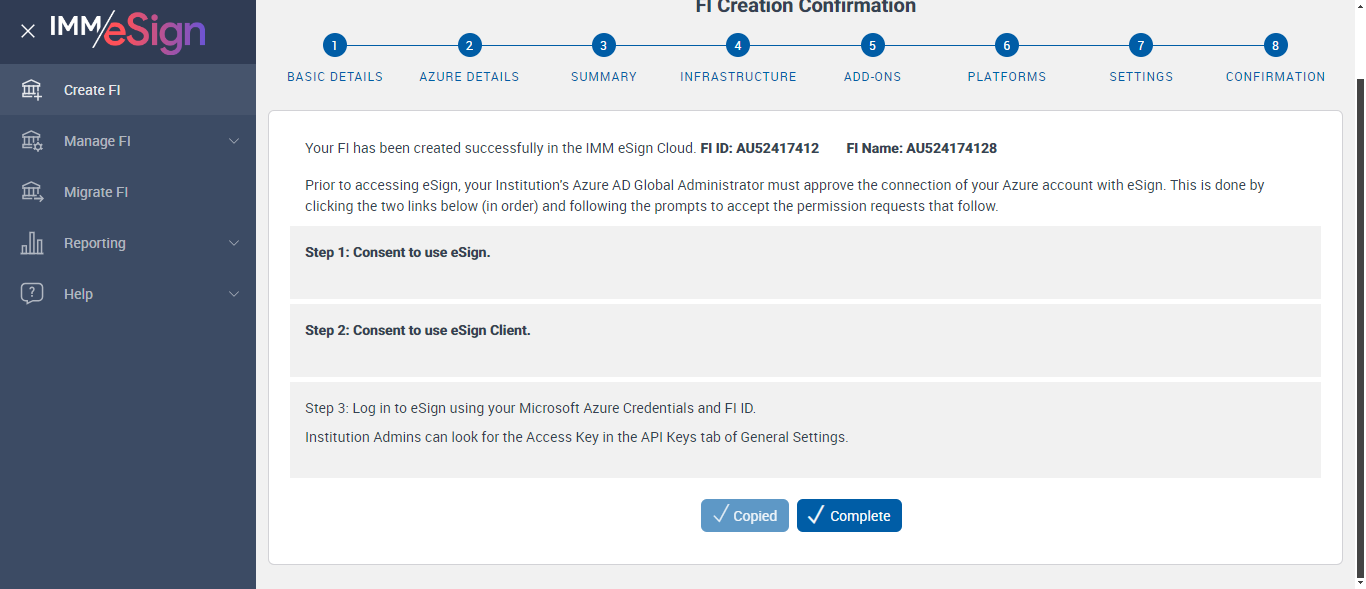1366x589 pixels.
Task: Click Step 1: Consent to use eSign
Action: click(398, 252)
